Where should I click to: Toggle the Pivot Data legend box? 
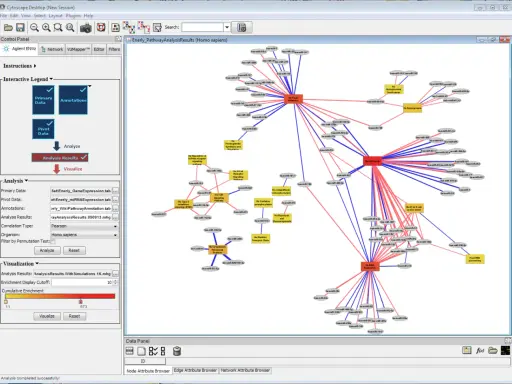(43, 129)
